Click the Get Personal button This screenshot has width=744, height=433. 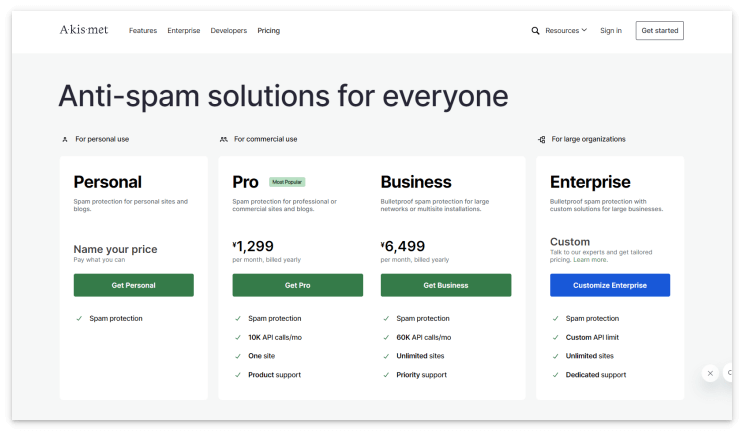[133, 285]
